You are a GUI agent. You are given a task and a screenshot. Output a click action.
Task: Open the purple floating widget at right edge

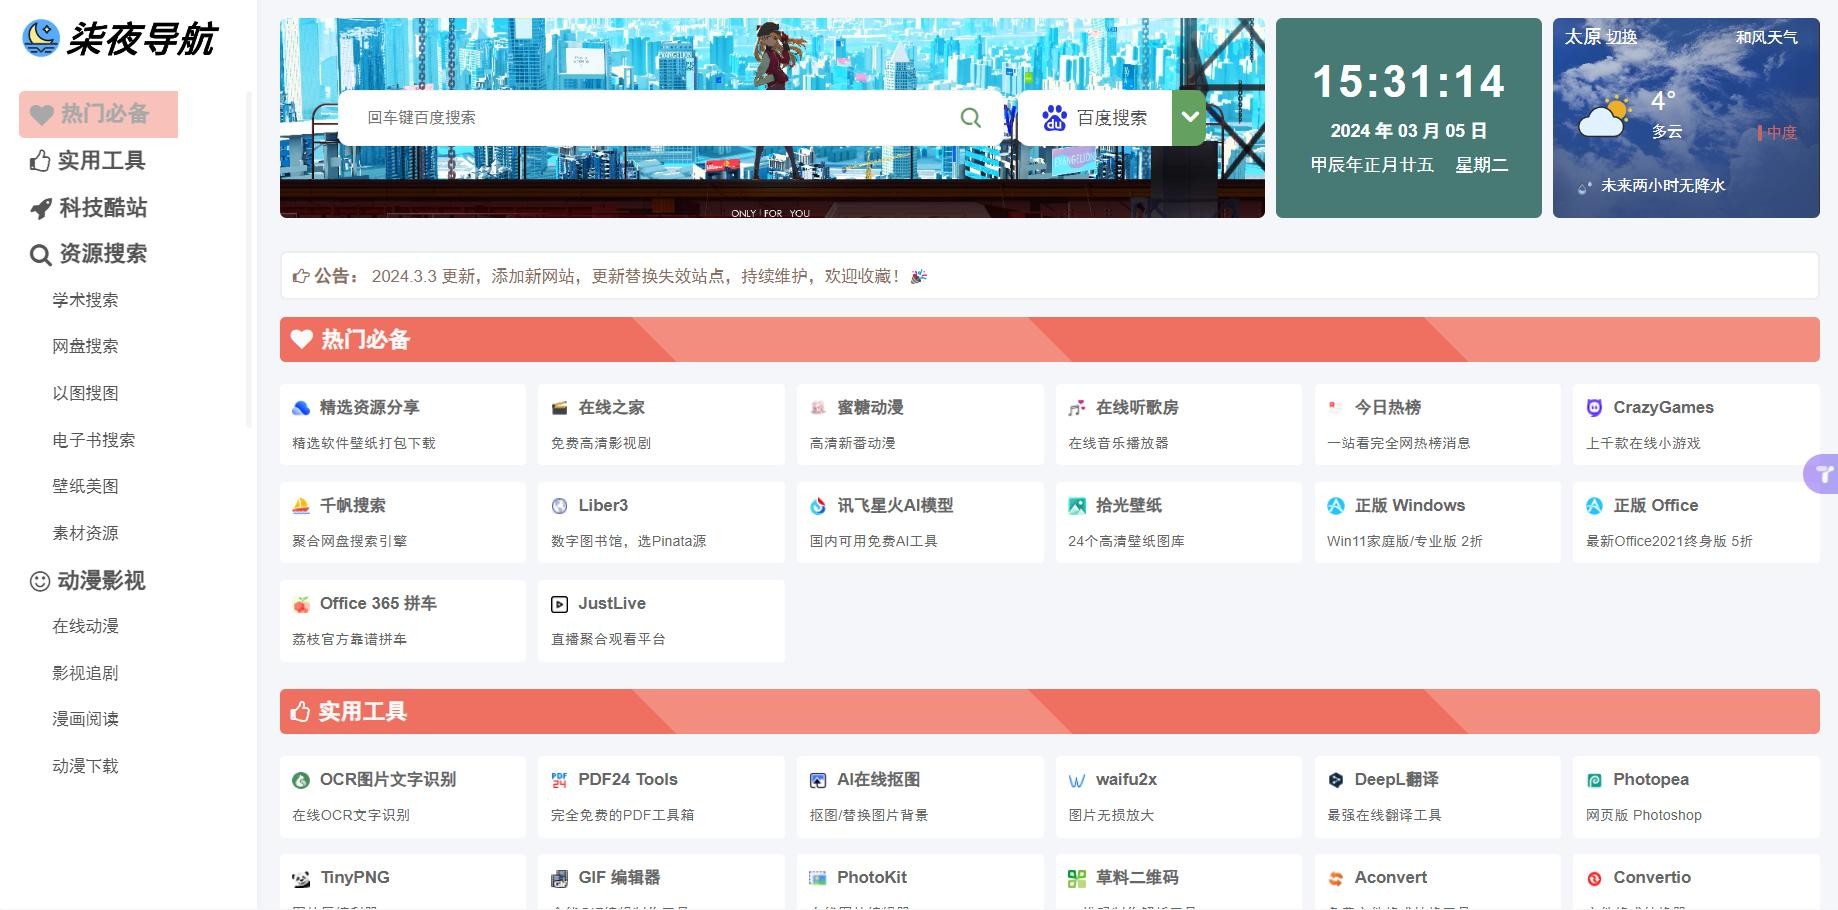[1823, 474]
